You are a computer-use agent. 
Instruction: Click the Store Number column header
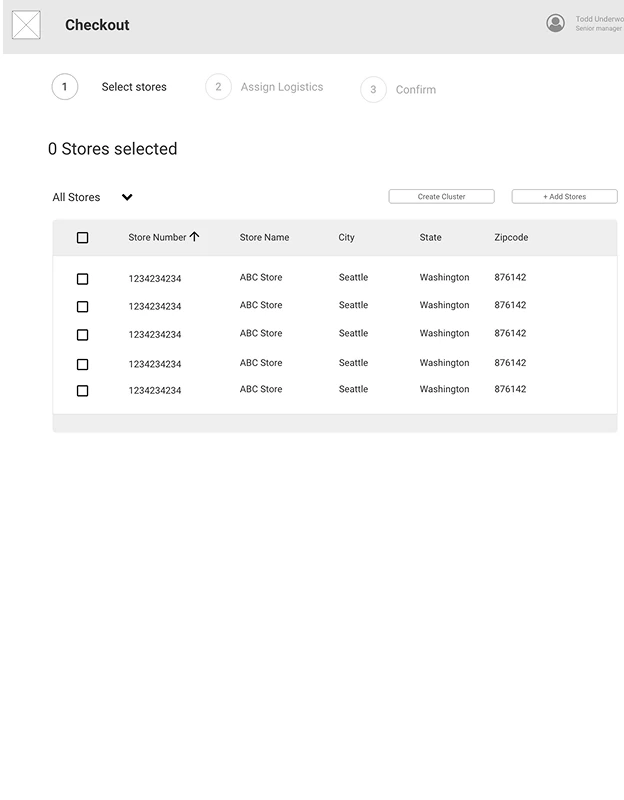(x=157, y=237)
